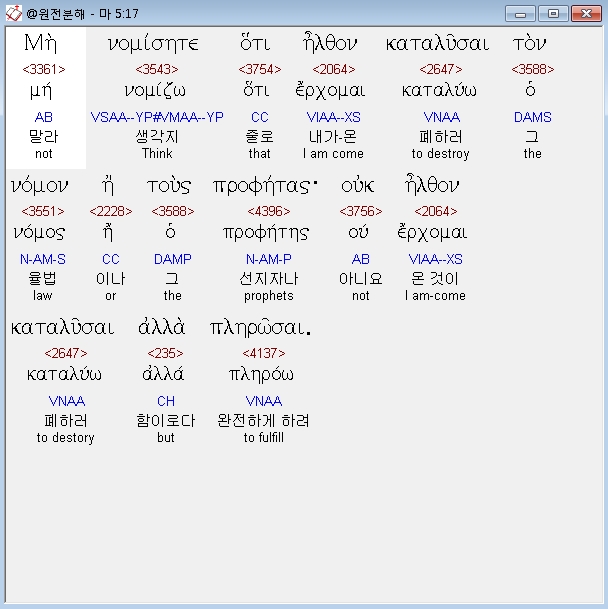Click the English gloss 'to fulfill'
Screen dimensions: 608x609
tap(264, 438)
